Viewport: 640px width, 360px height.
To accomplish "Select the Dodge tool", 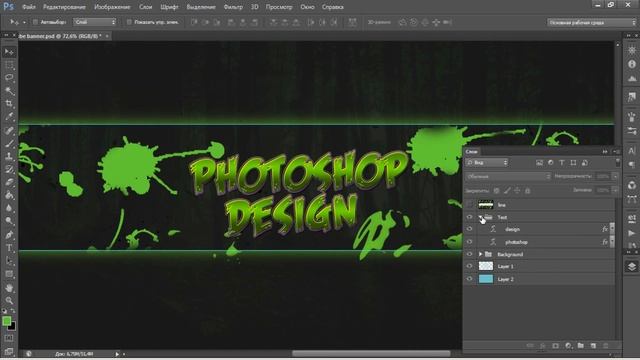I will (9, 221).
